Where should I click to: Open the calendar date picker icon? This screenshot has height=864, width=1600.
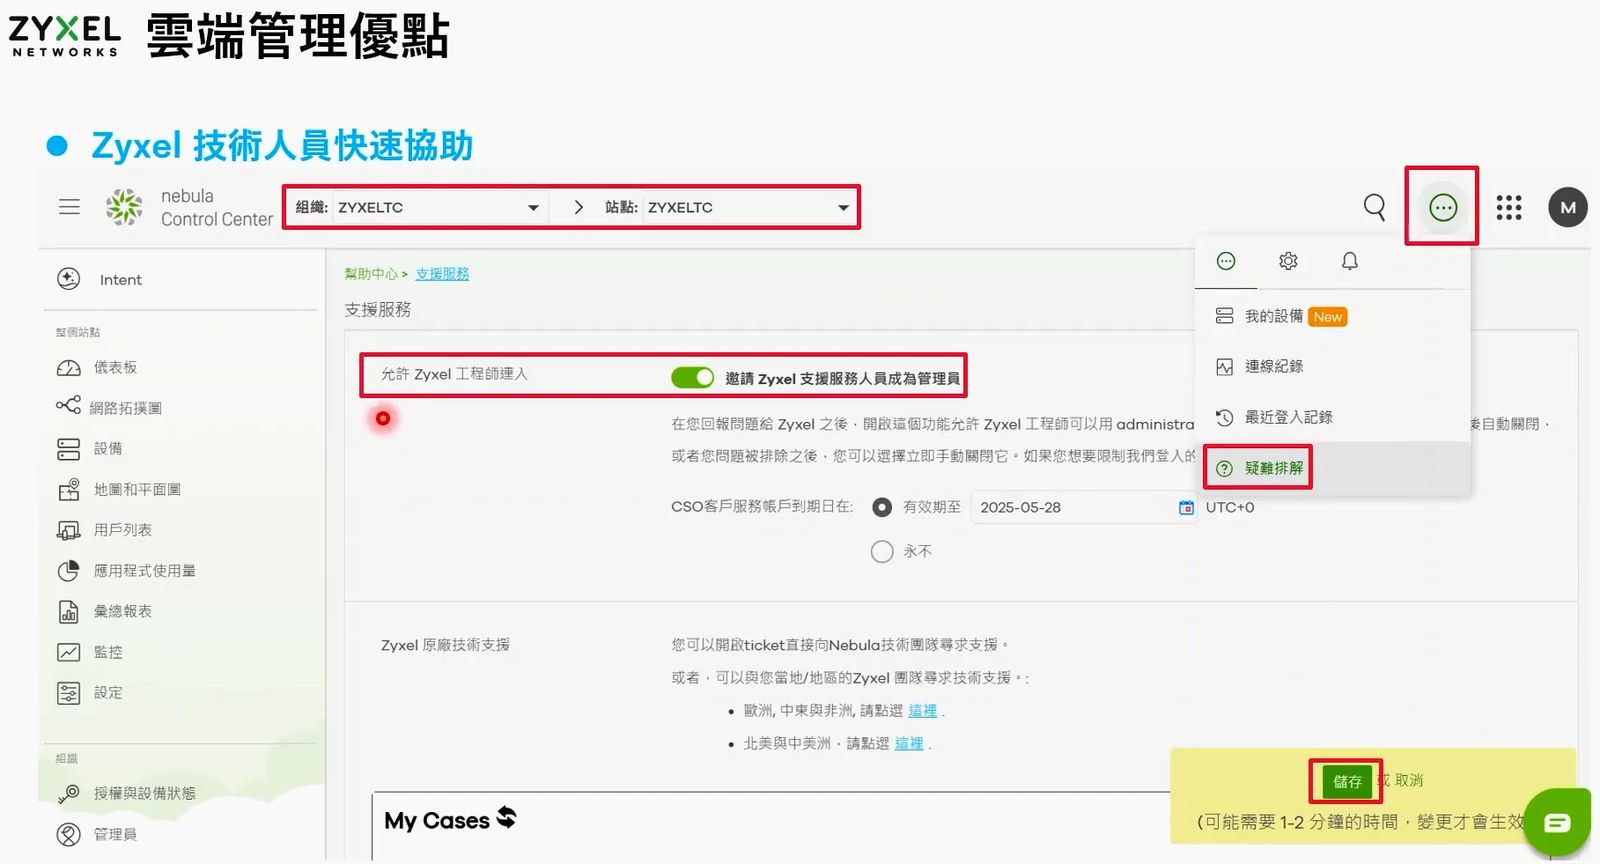(1186, 507)
